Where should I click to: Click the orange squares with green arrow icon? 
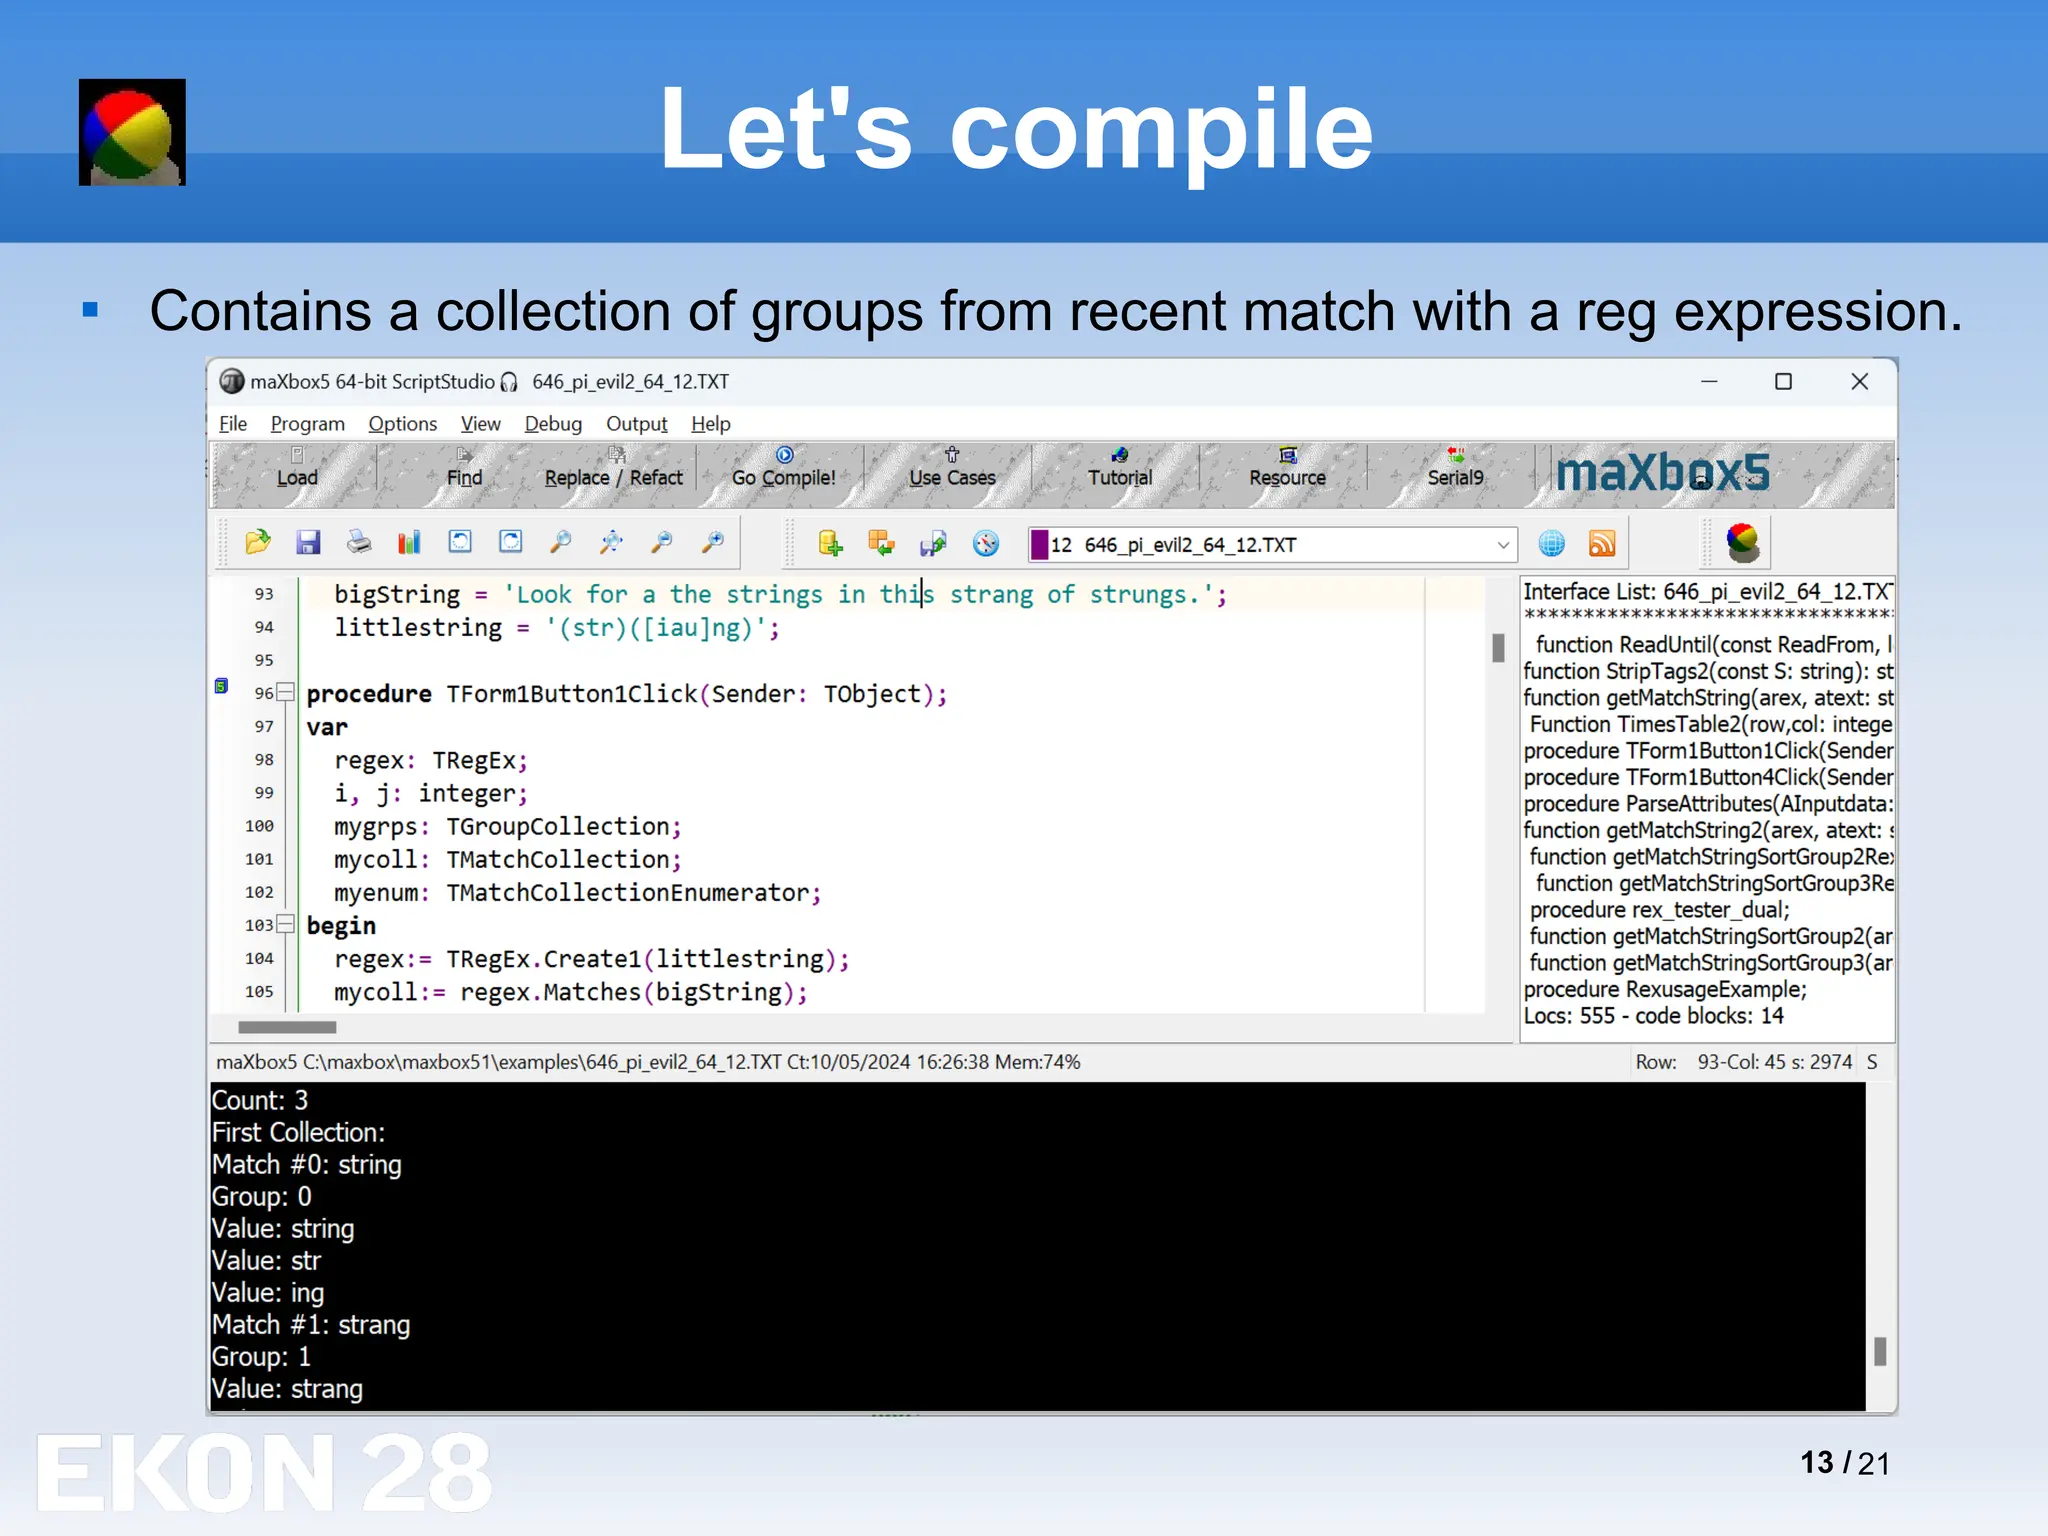pos(881,543)
